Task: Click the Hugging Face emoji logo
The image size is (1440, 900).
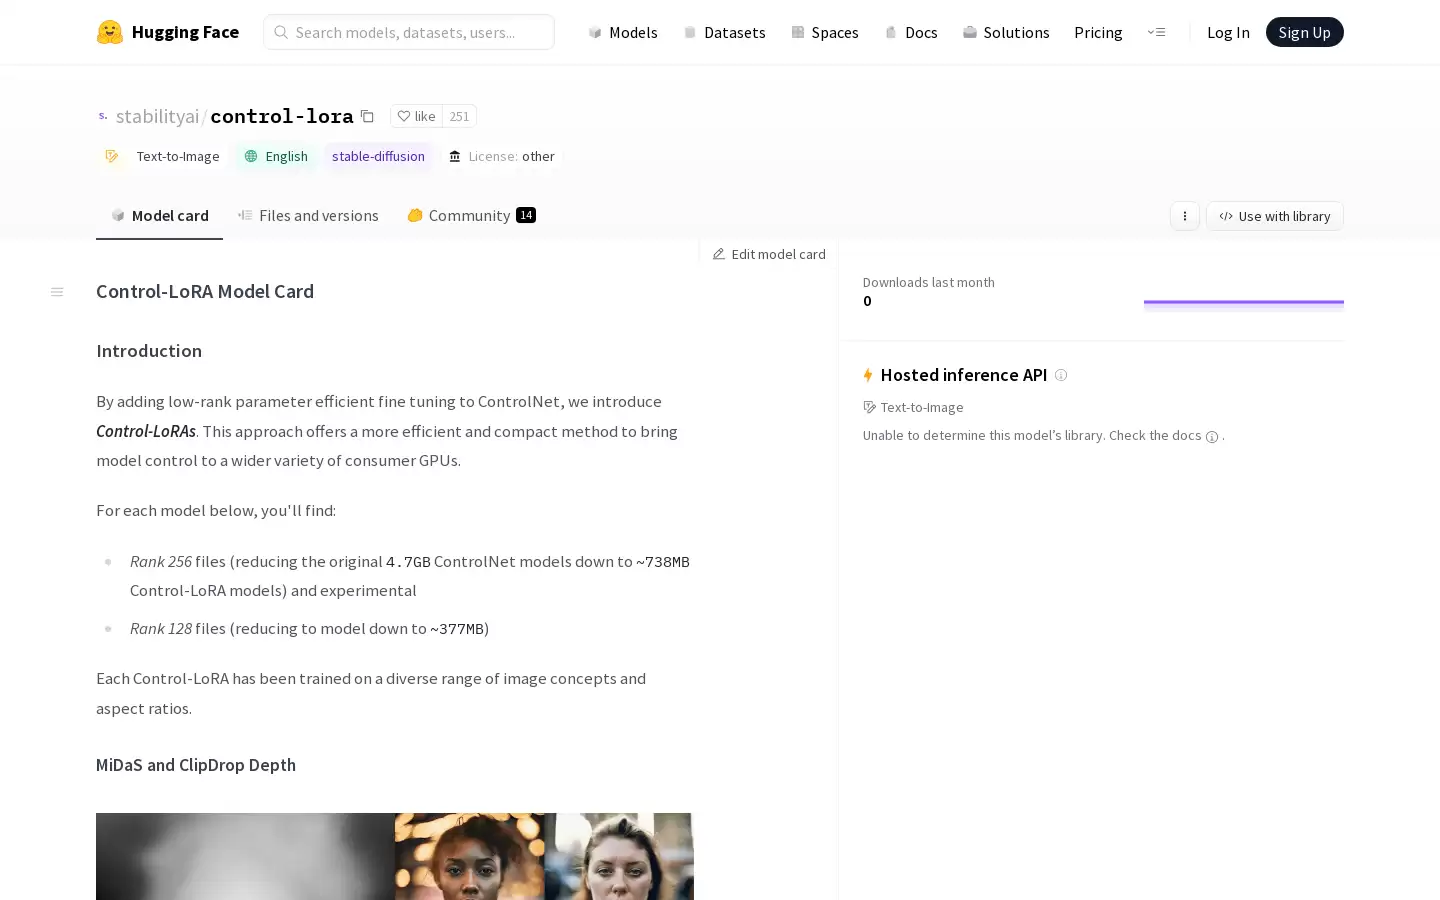Action: [110, 32]
